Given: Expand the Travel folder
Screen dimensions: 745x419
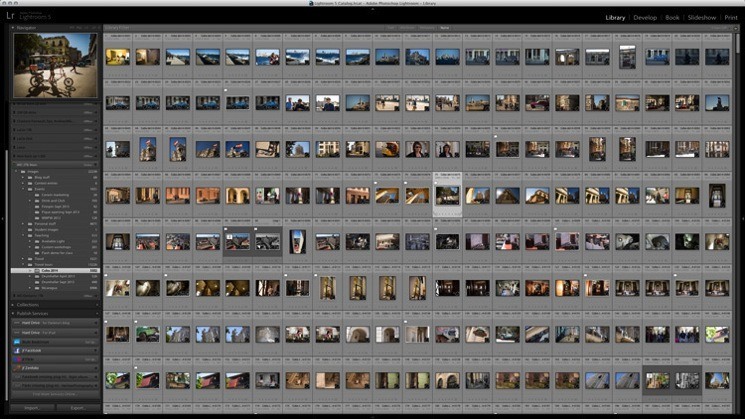Looking at the screenshot, I should tap(23, 259).
